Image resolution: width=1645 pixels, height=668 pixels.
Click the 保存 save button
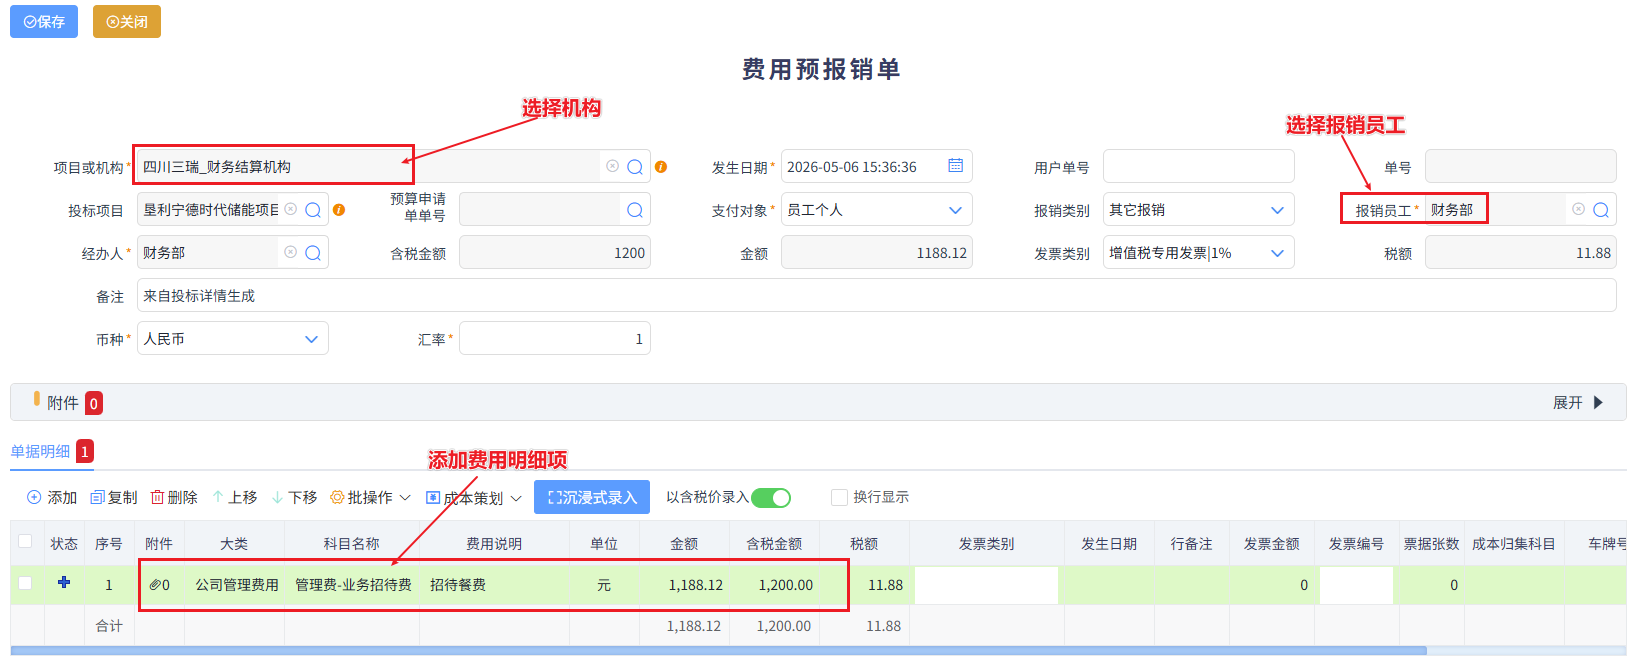[44, 21]
